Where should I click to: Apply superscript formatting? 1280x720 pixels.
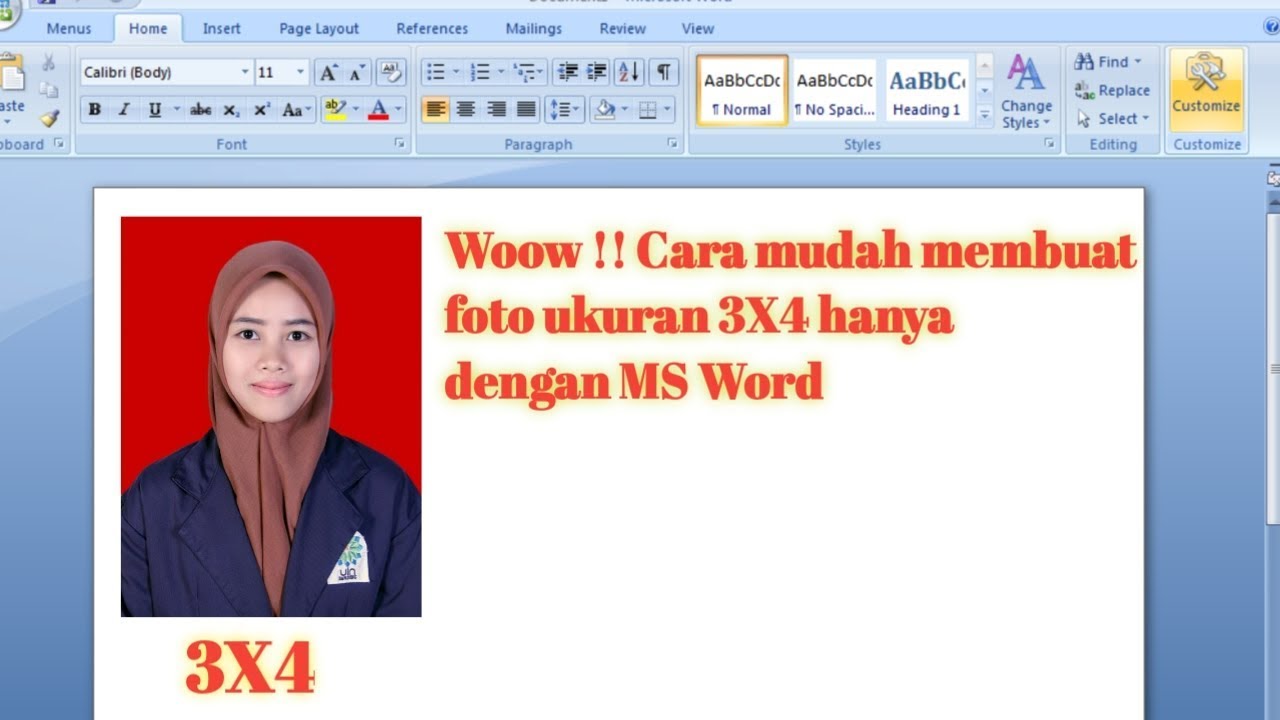click(x=261, y=110)
